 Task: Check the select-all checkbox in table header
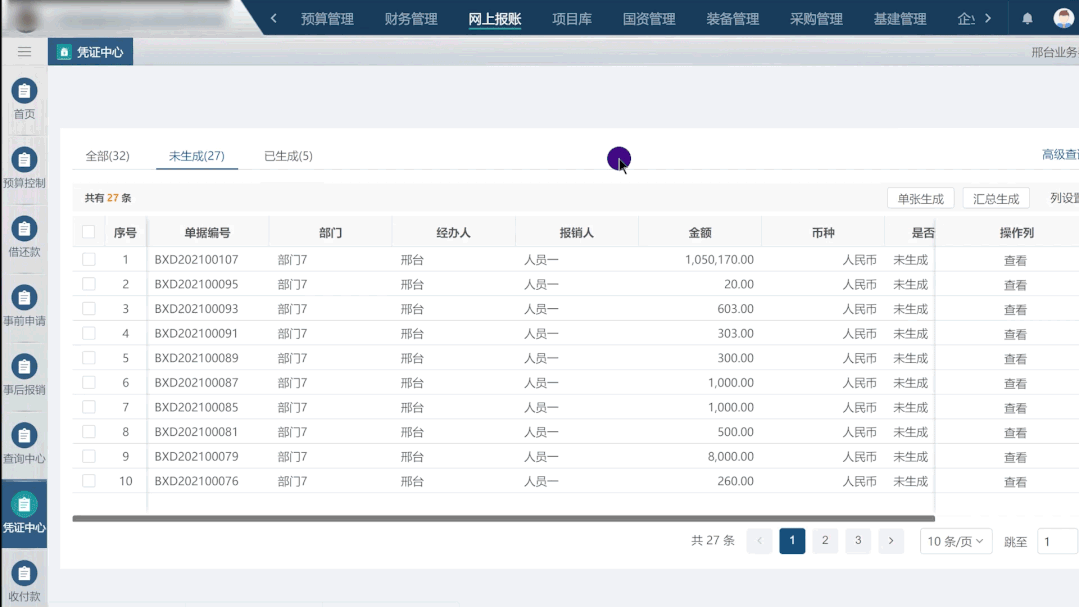[88, 231]
